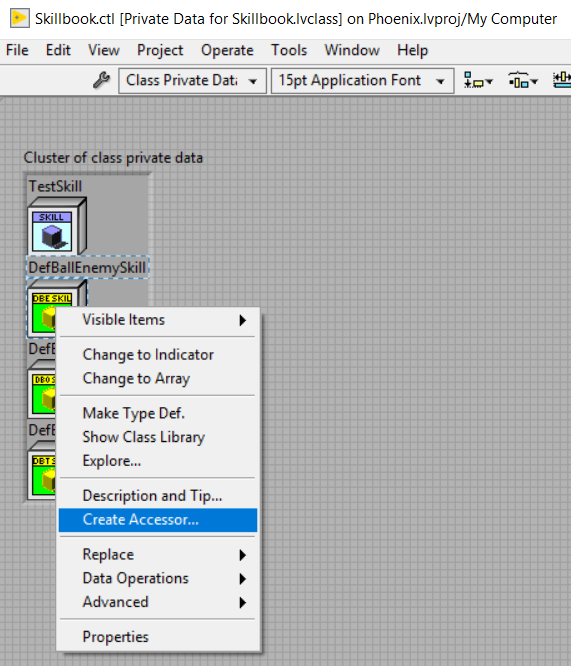The height and width of the screenshot is (666, 571).
Task: Click the DBO skill class icon
Action: (x=42, y=393)
